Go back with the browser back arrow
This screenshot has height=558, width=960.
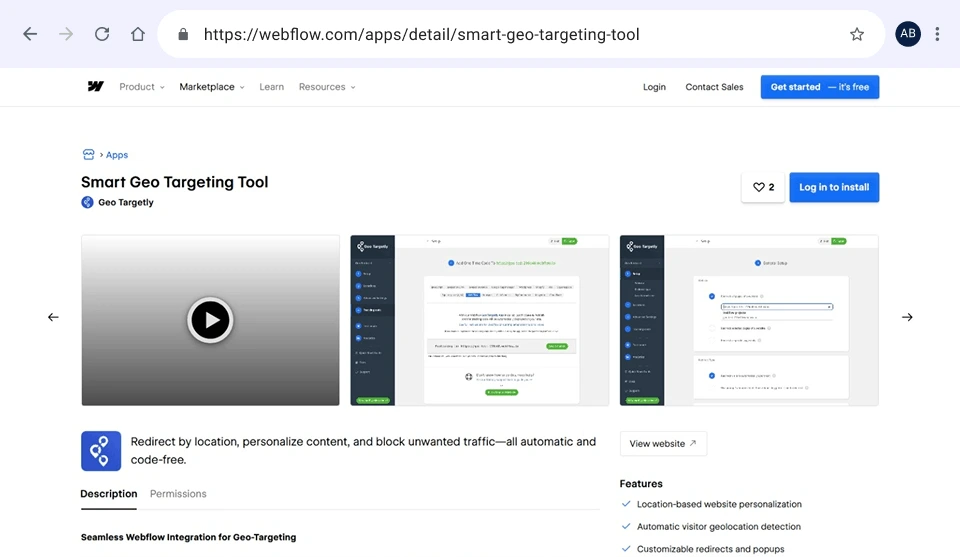(x=30, y=34)
